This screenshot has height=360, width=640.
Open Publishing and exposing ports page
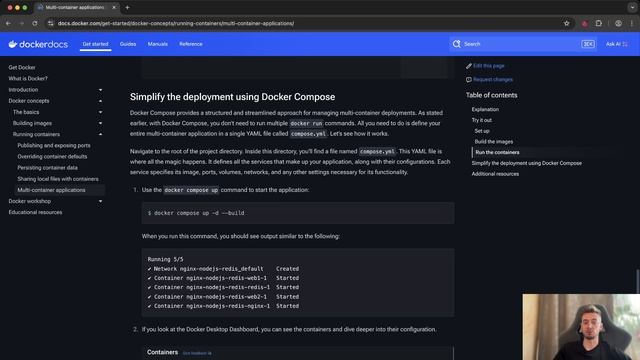(x=54, y=145)
